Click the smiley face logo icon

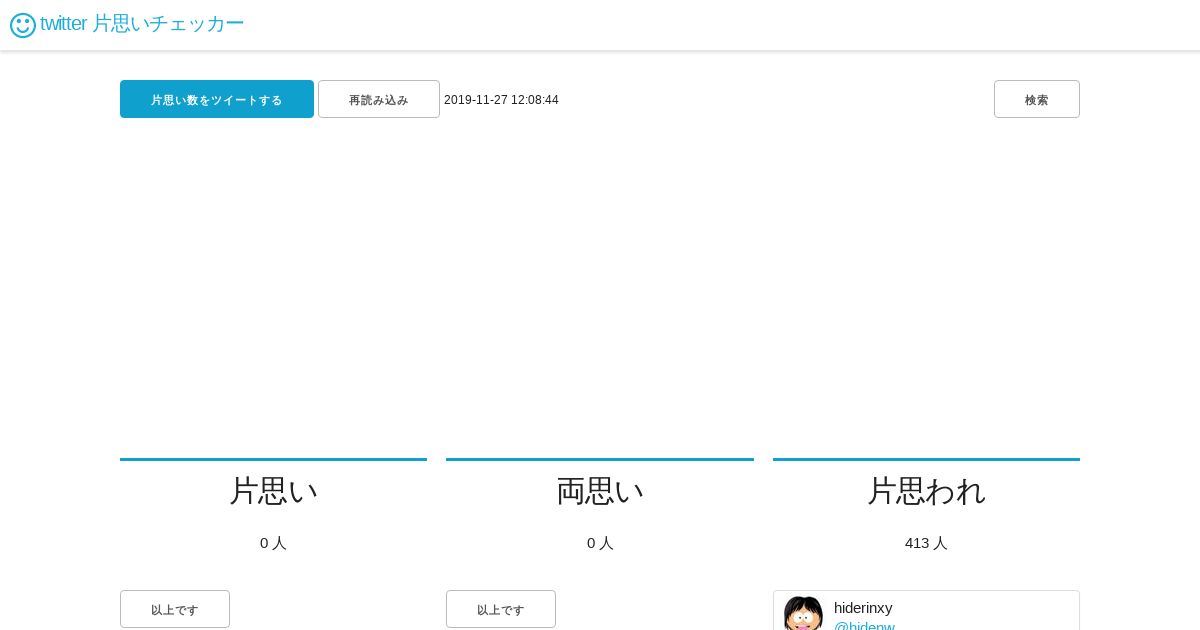23,25
